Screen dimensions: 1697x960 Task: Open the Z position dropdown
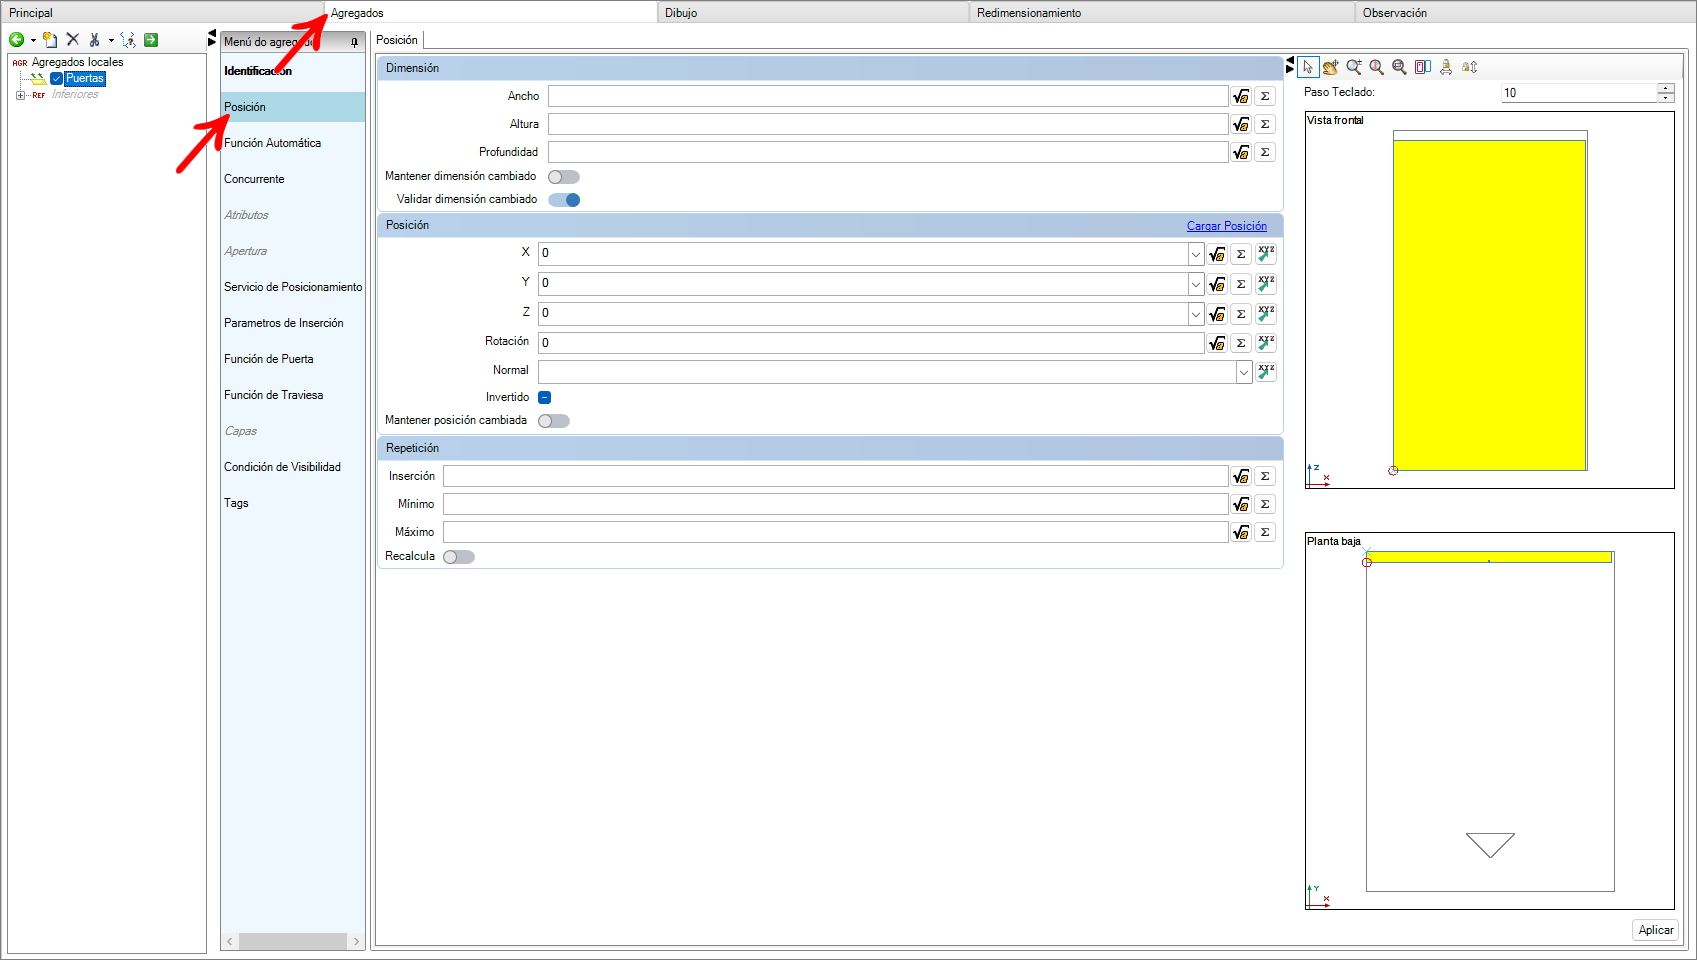[x=1196, y=314]
